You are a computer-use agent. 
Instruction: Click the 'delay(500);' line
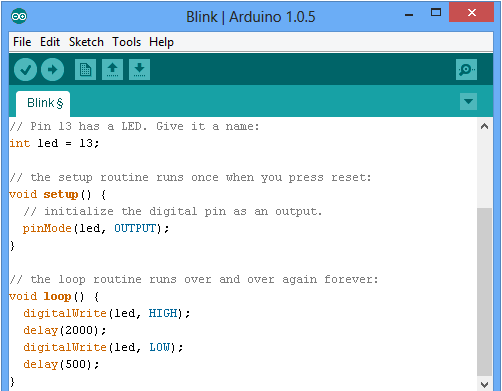(x=61, y=364)
